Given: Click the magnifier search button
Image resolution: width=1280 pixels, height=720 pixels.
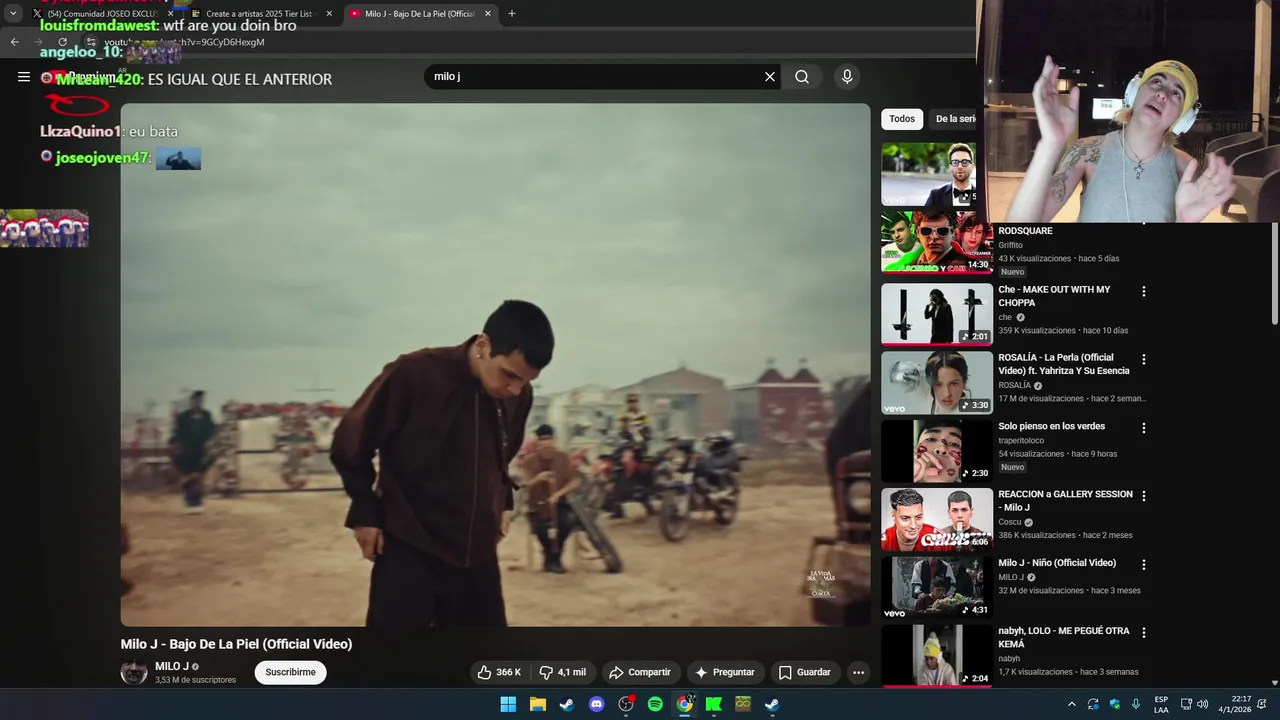Looking at the screenshot, I should pyautogui.click(x=802, y=77).
